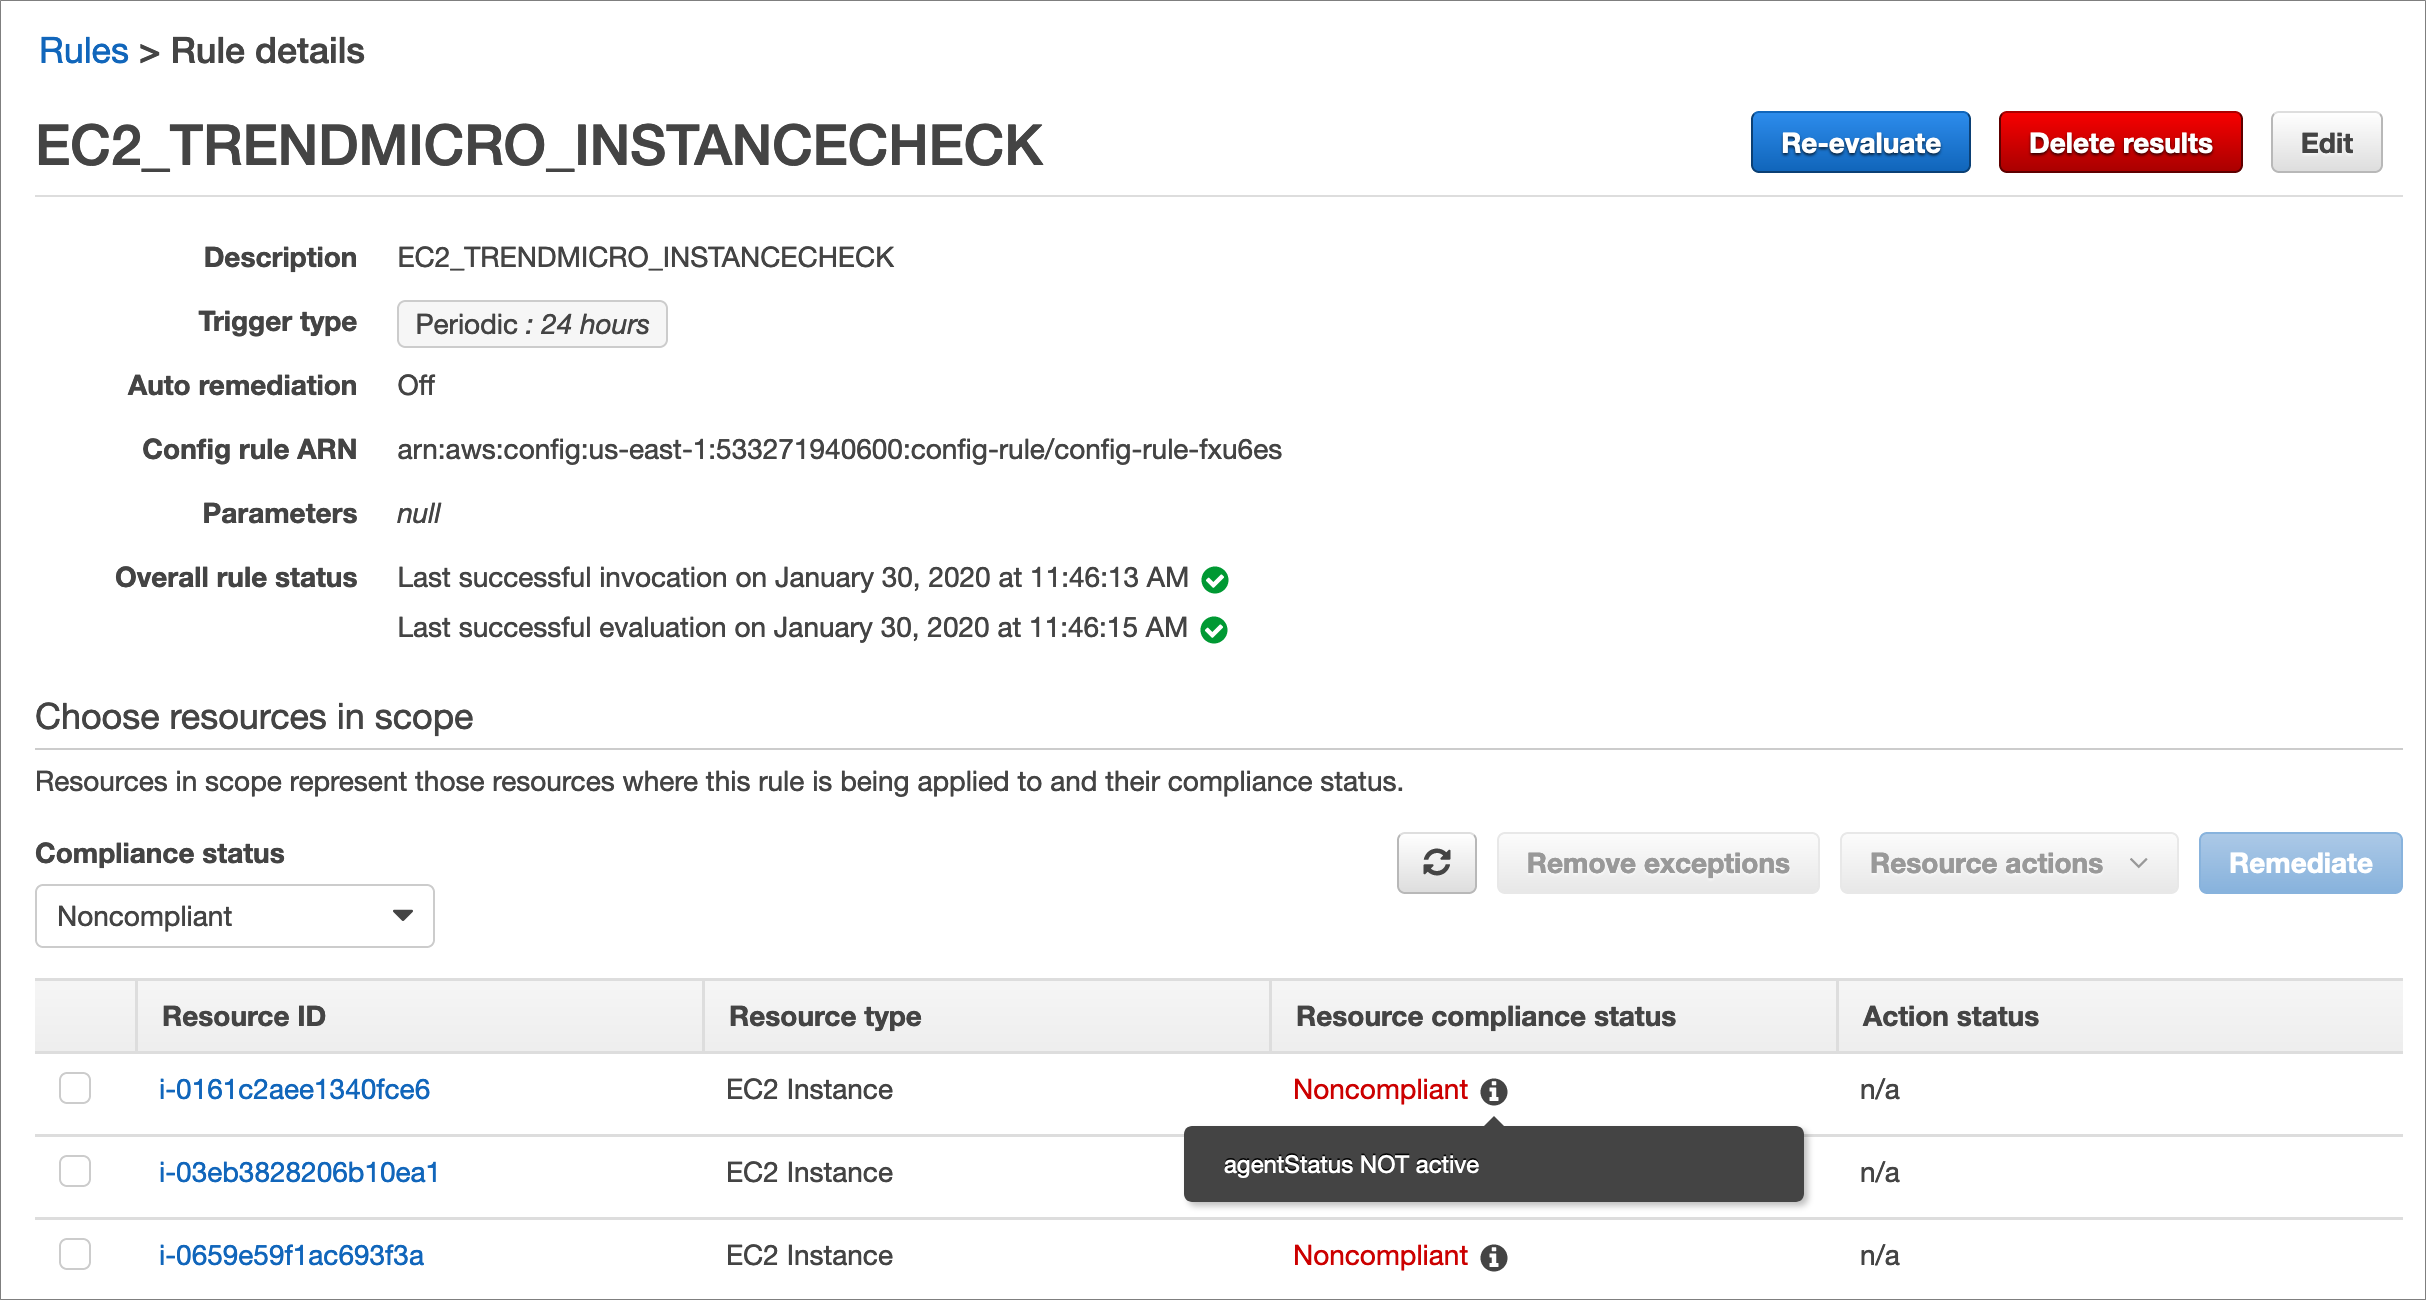The image size is (2426, 1300).
Task: Click the Resource ID column header
Action: 244,1016
